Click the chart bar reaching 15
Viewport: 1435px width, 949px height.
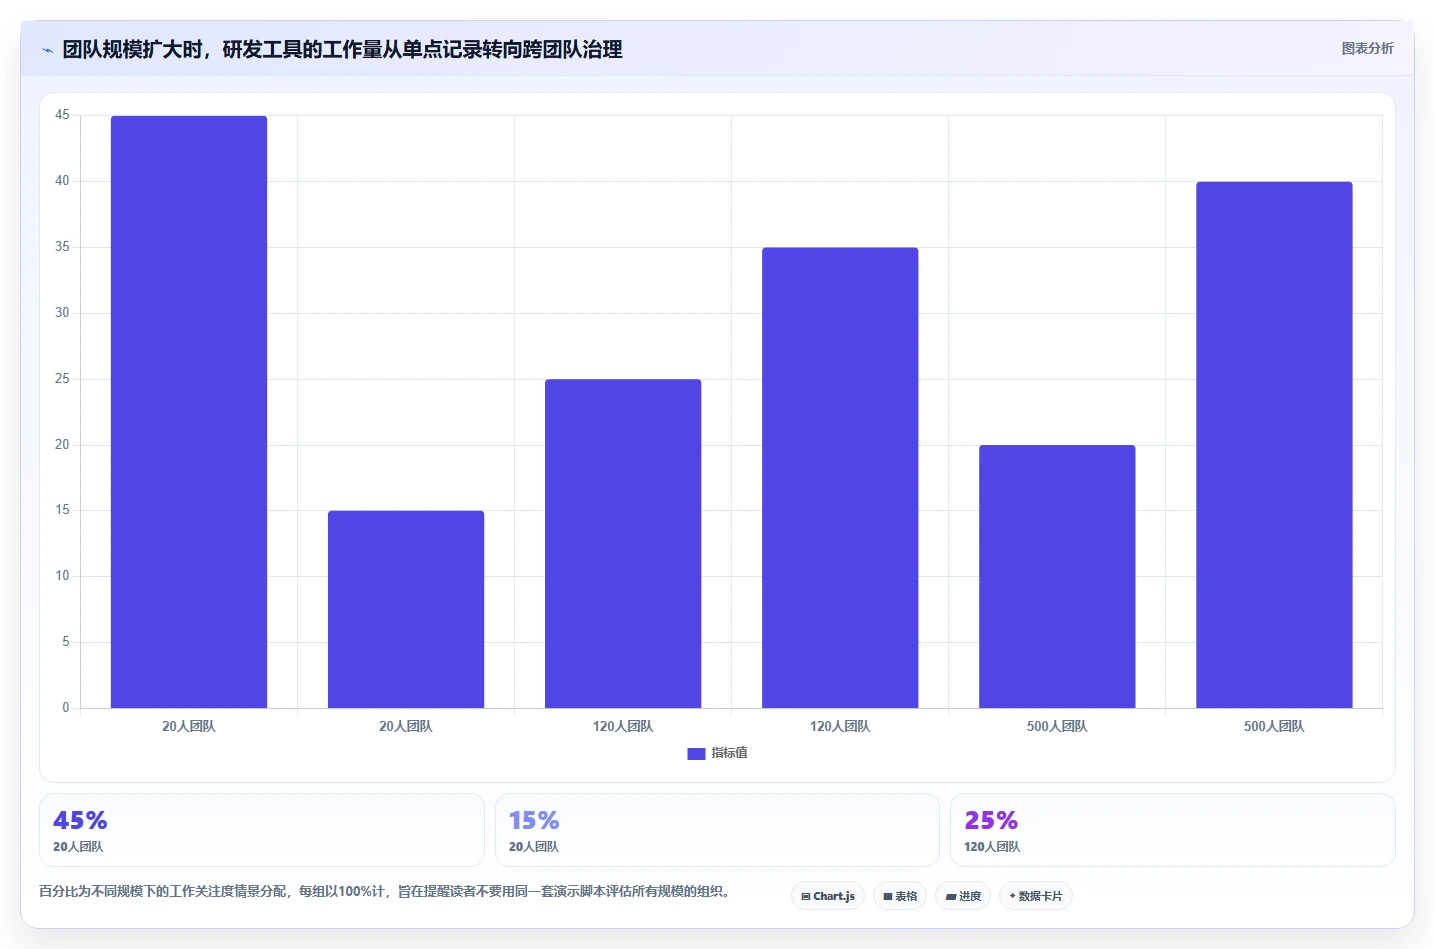click(406, 609)
